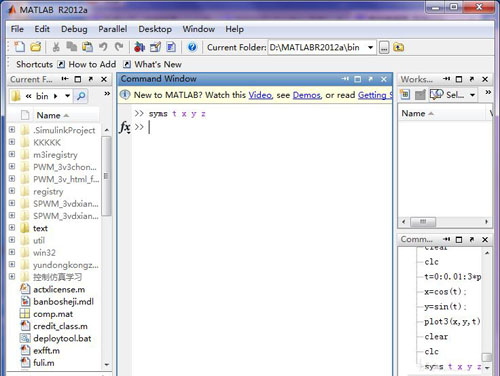Image resolution: width=500 pixels, height=376 pixels.
Task: Undo the last action in toolbar
Action: pos(103,47)
